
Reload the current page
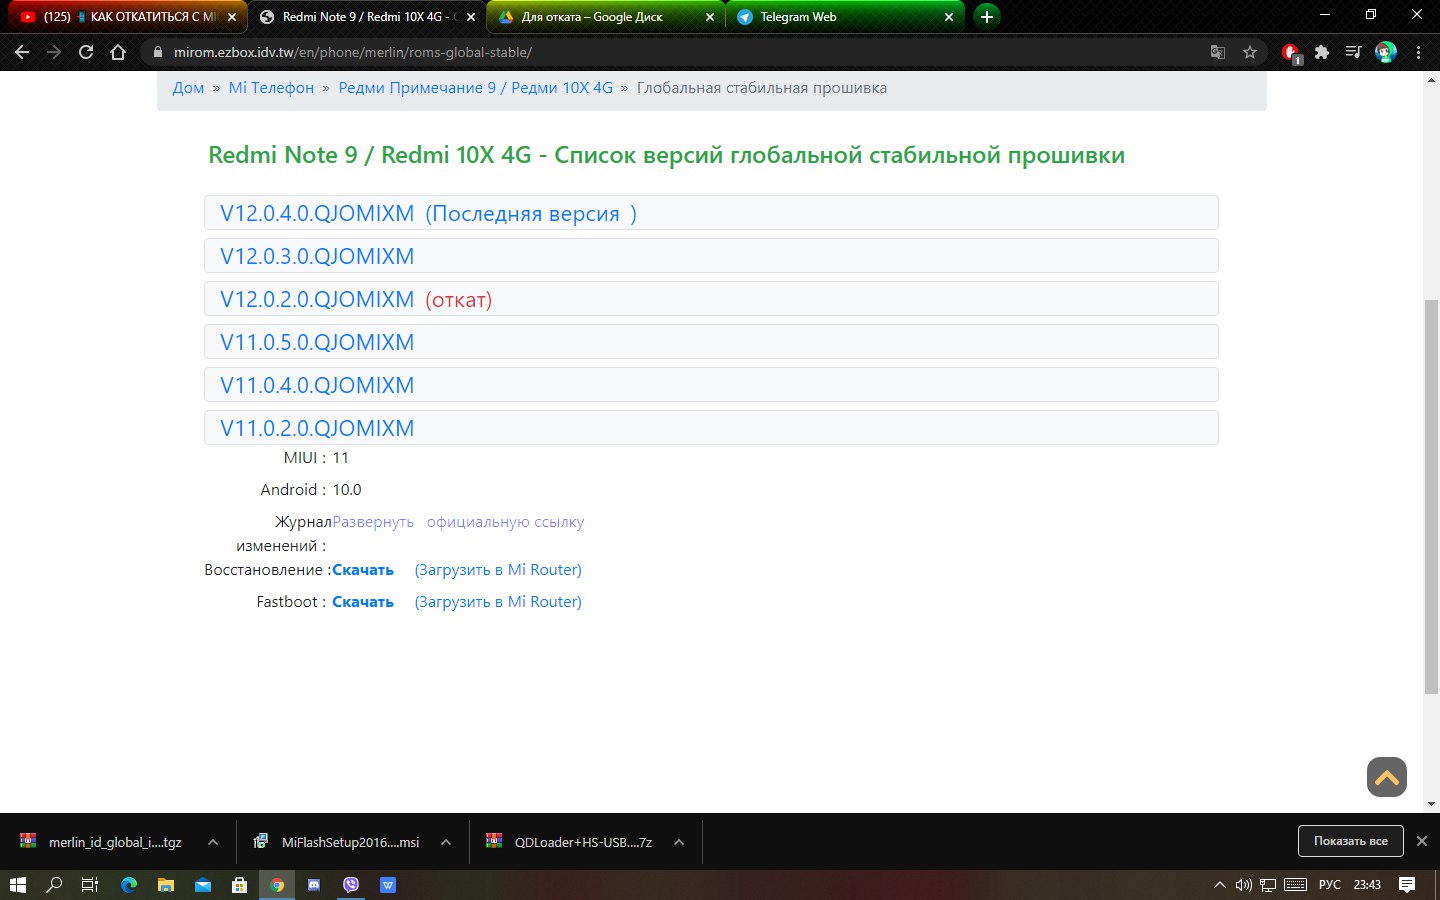pos(86,52)
